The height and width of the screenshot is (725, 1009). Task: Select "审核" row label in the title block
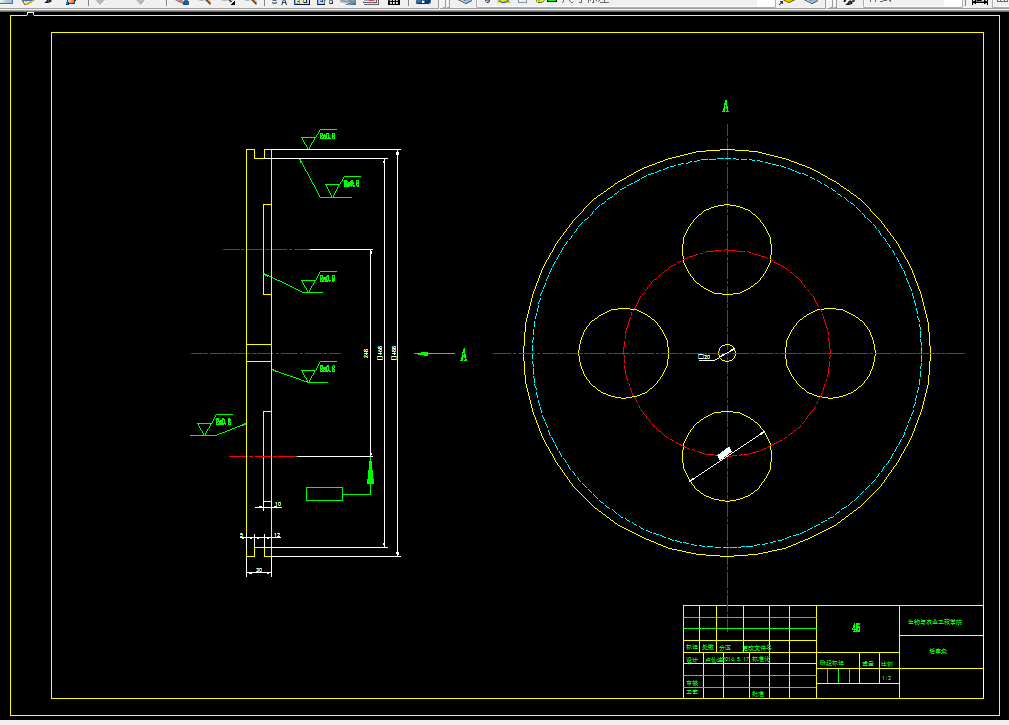point(692,683)
